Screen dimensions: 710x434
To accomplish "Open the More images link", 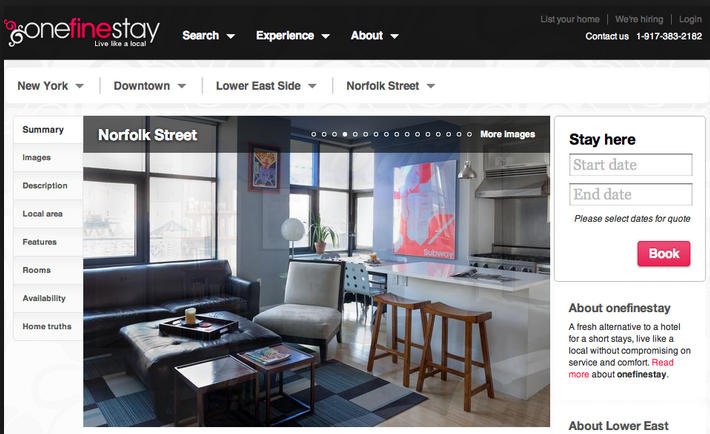I will (508, 134).
